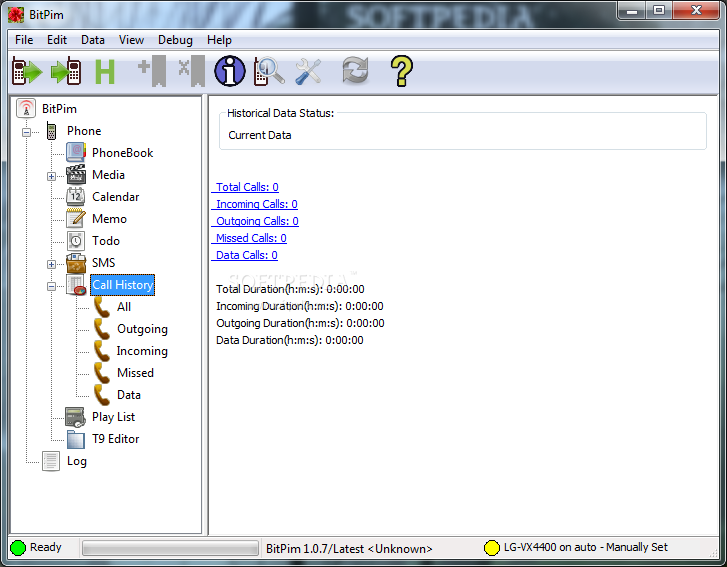This screenshot has height=567, width=727.
Task: Click the Phone handset icon in tree
Action: point(51,131)
